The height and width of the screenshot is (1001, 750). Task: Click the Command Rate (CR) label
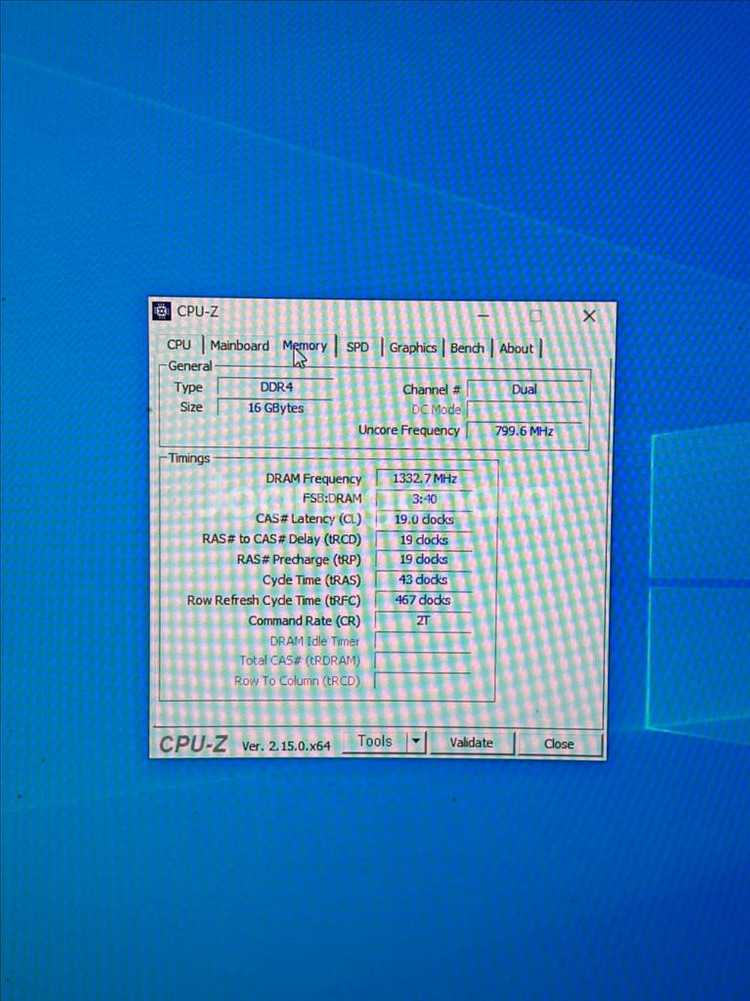click(x=304, y=621)
